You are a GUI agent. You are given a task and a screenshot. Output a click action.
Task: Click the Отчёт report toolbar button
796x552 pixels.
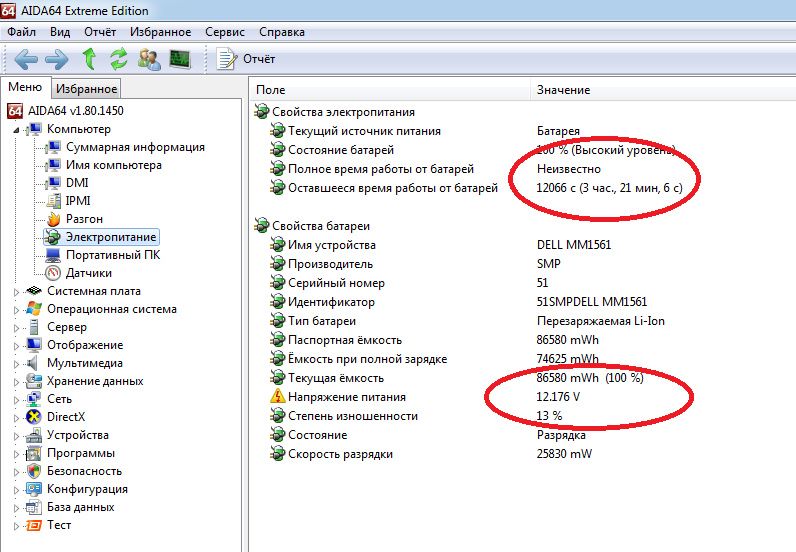point(246,59)
